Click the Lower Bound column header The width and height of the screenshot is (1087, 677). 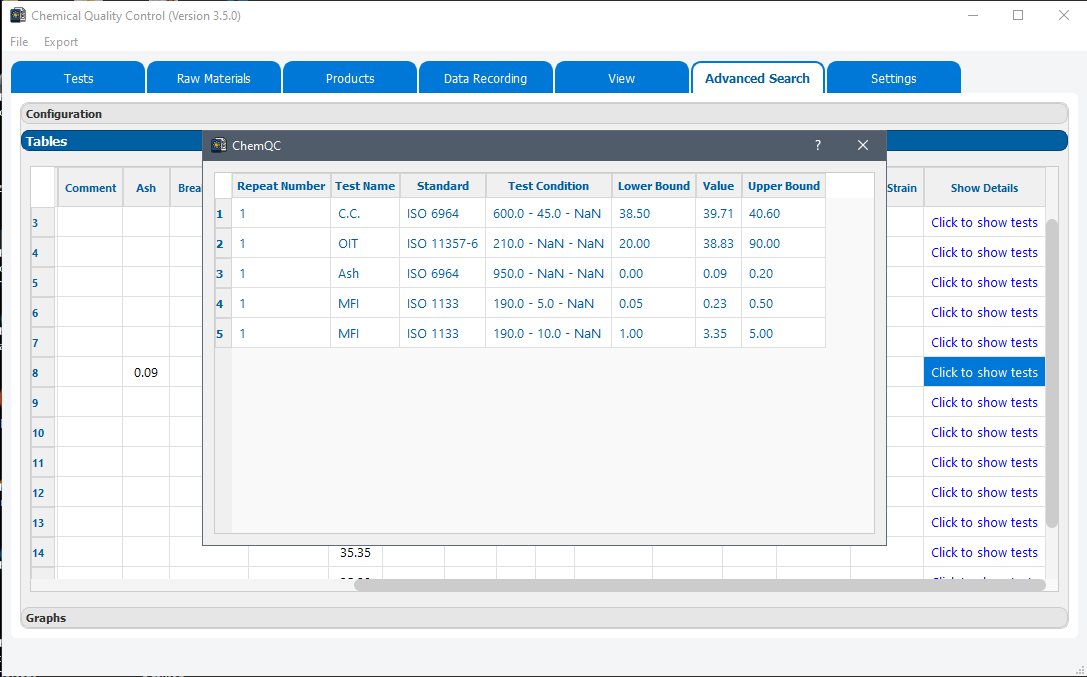point(653,186)
